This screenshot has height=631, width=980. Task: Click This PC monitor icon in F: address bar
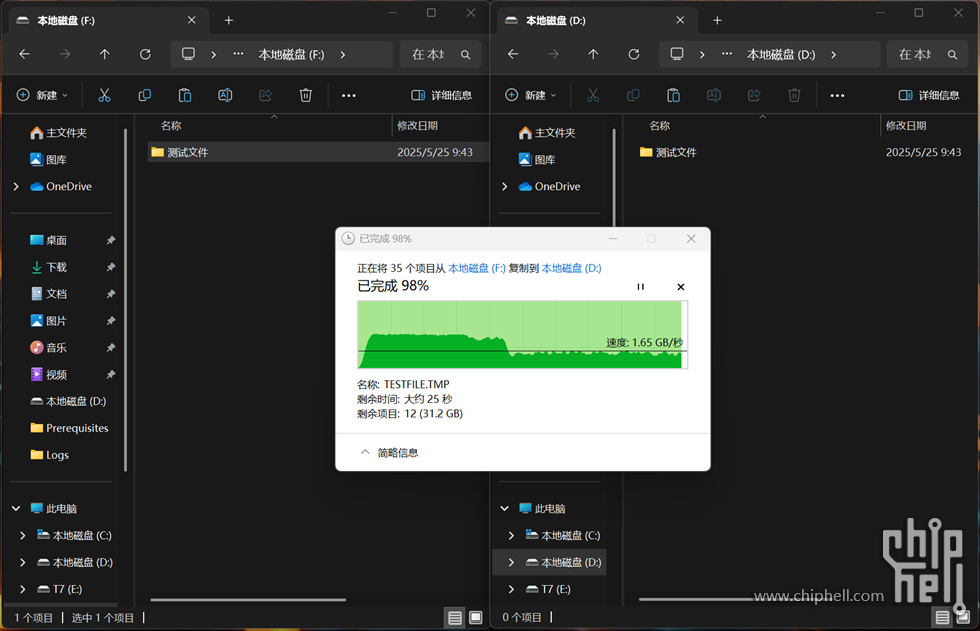pyautogui.click(x=188, y=54)
